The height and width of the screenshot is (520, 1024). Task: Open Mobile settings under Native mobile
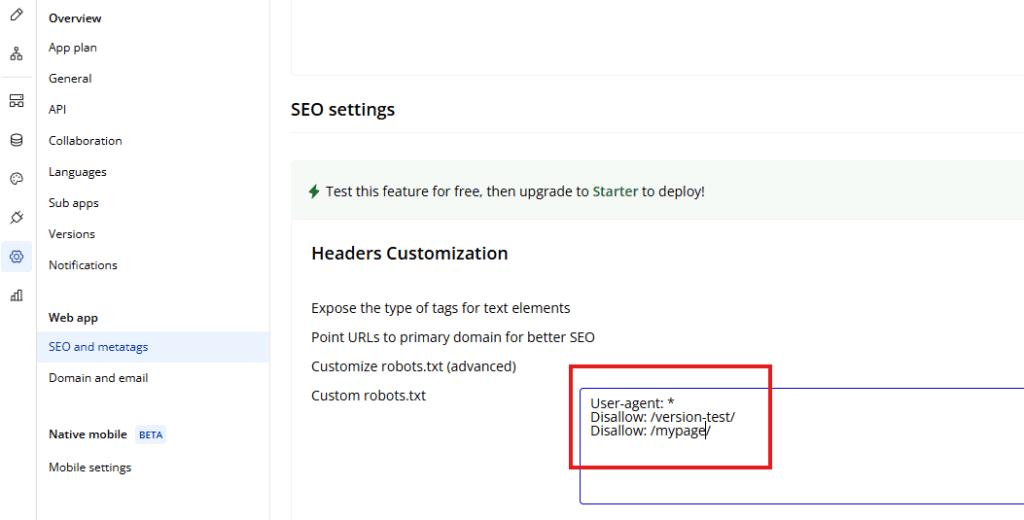89,467
